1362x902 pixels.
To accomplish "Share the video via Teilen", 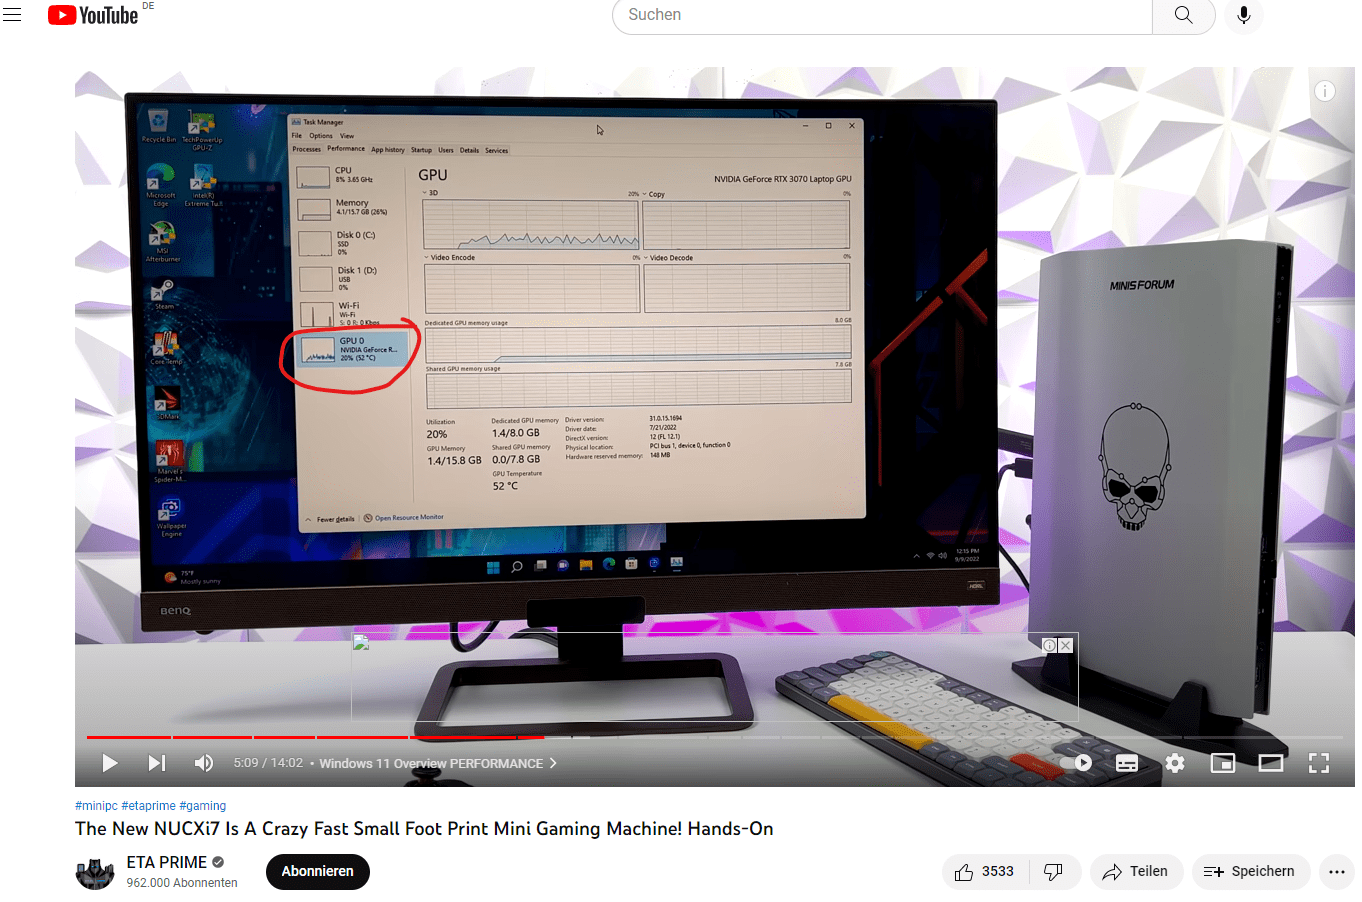I will coord(1136,872).
